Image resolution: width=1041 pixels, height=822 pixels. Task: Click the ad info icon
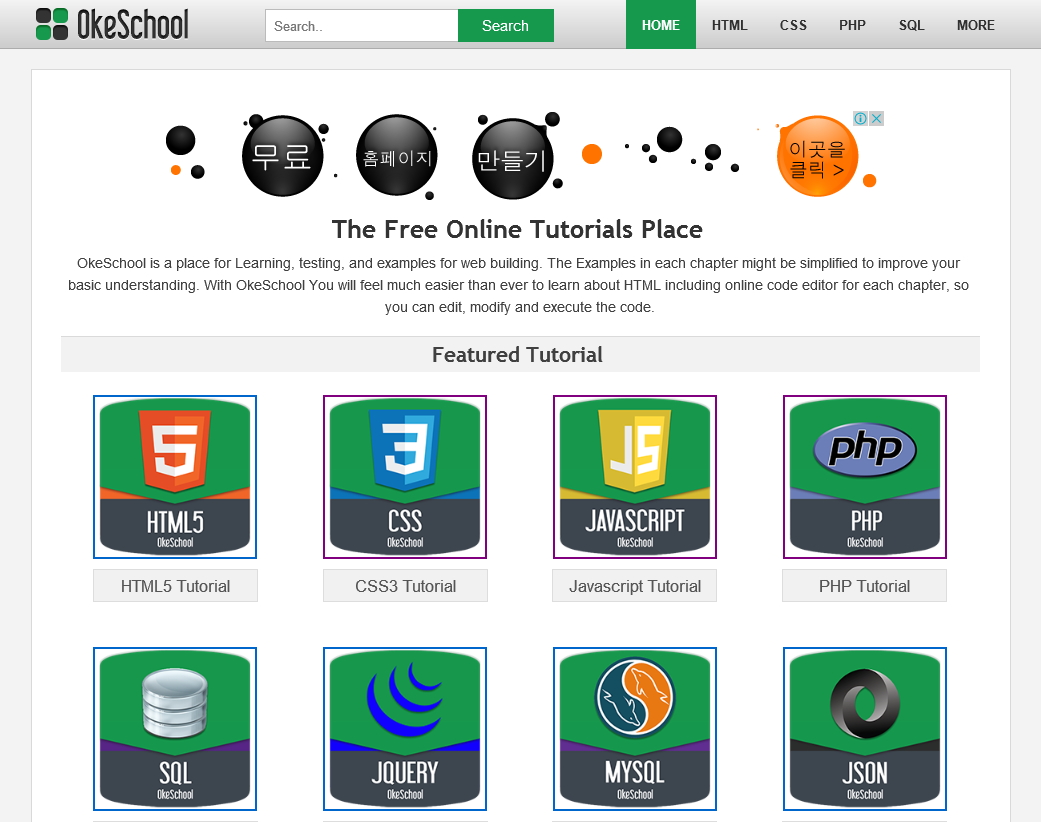point(860,118)
